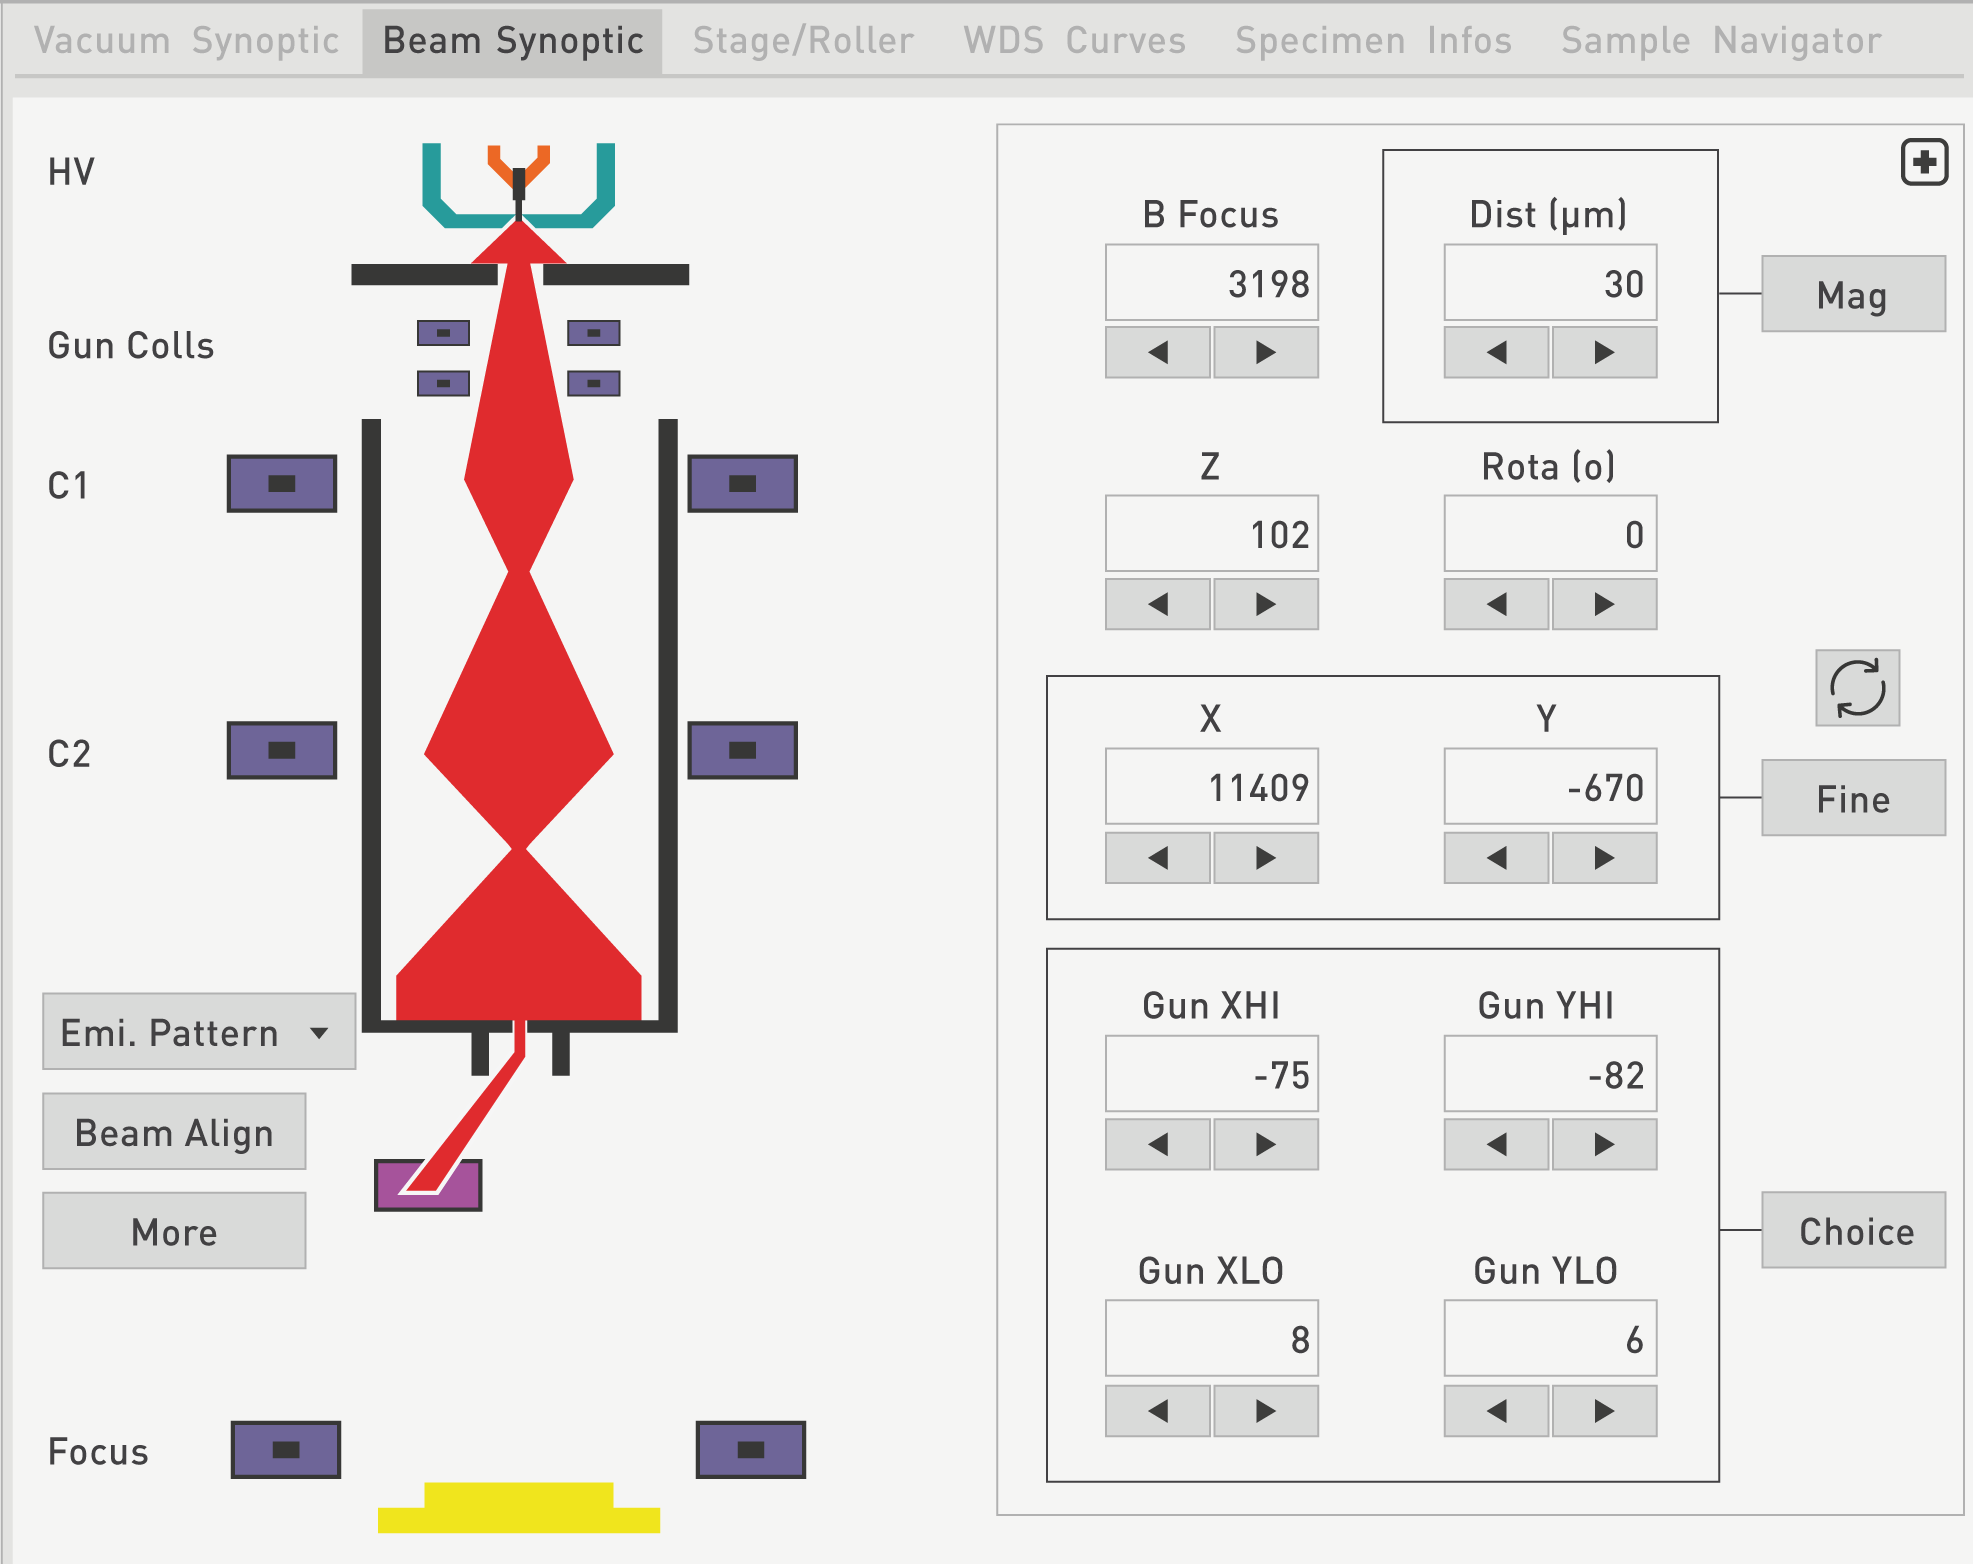The image size is (1973, 1564).
Task: Click the circular refresh arrows icon
Action: point(1857,688)
